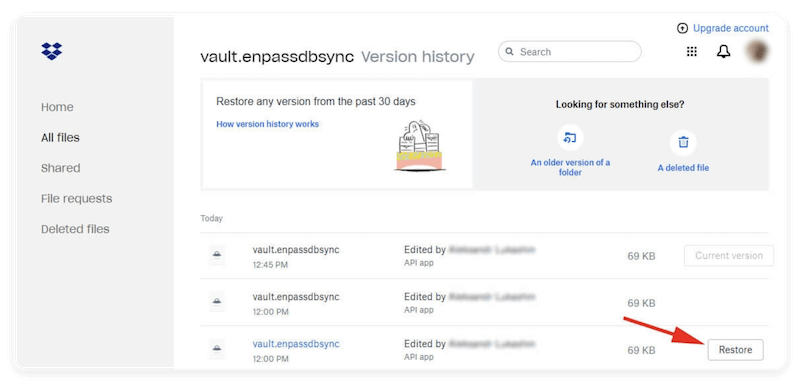Click file icon of second 12:00 PM version

tap(217, 302)
